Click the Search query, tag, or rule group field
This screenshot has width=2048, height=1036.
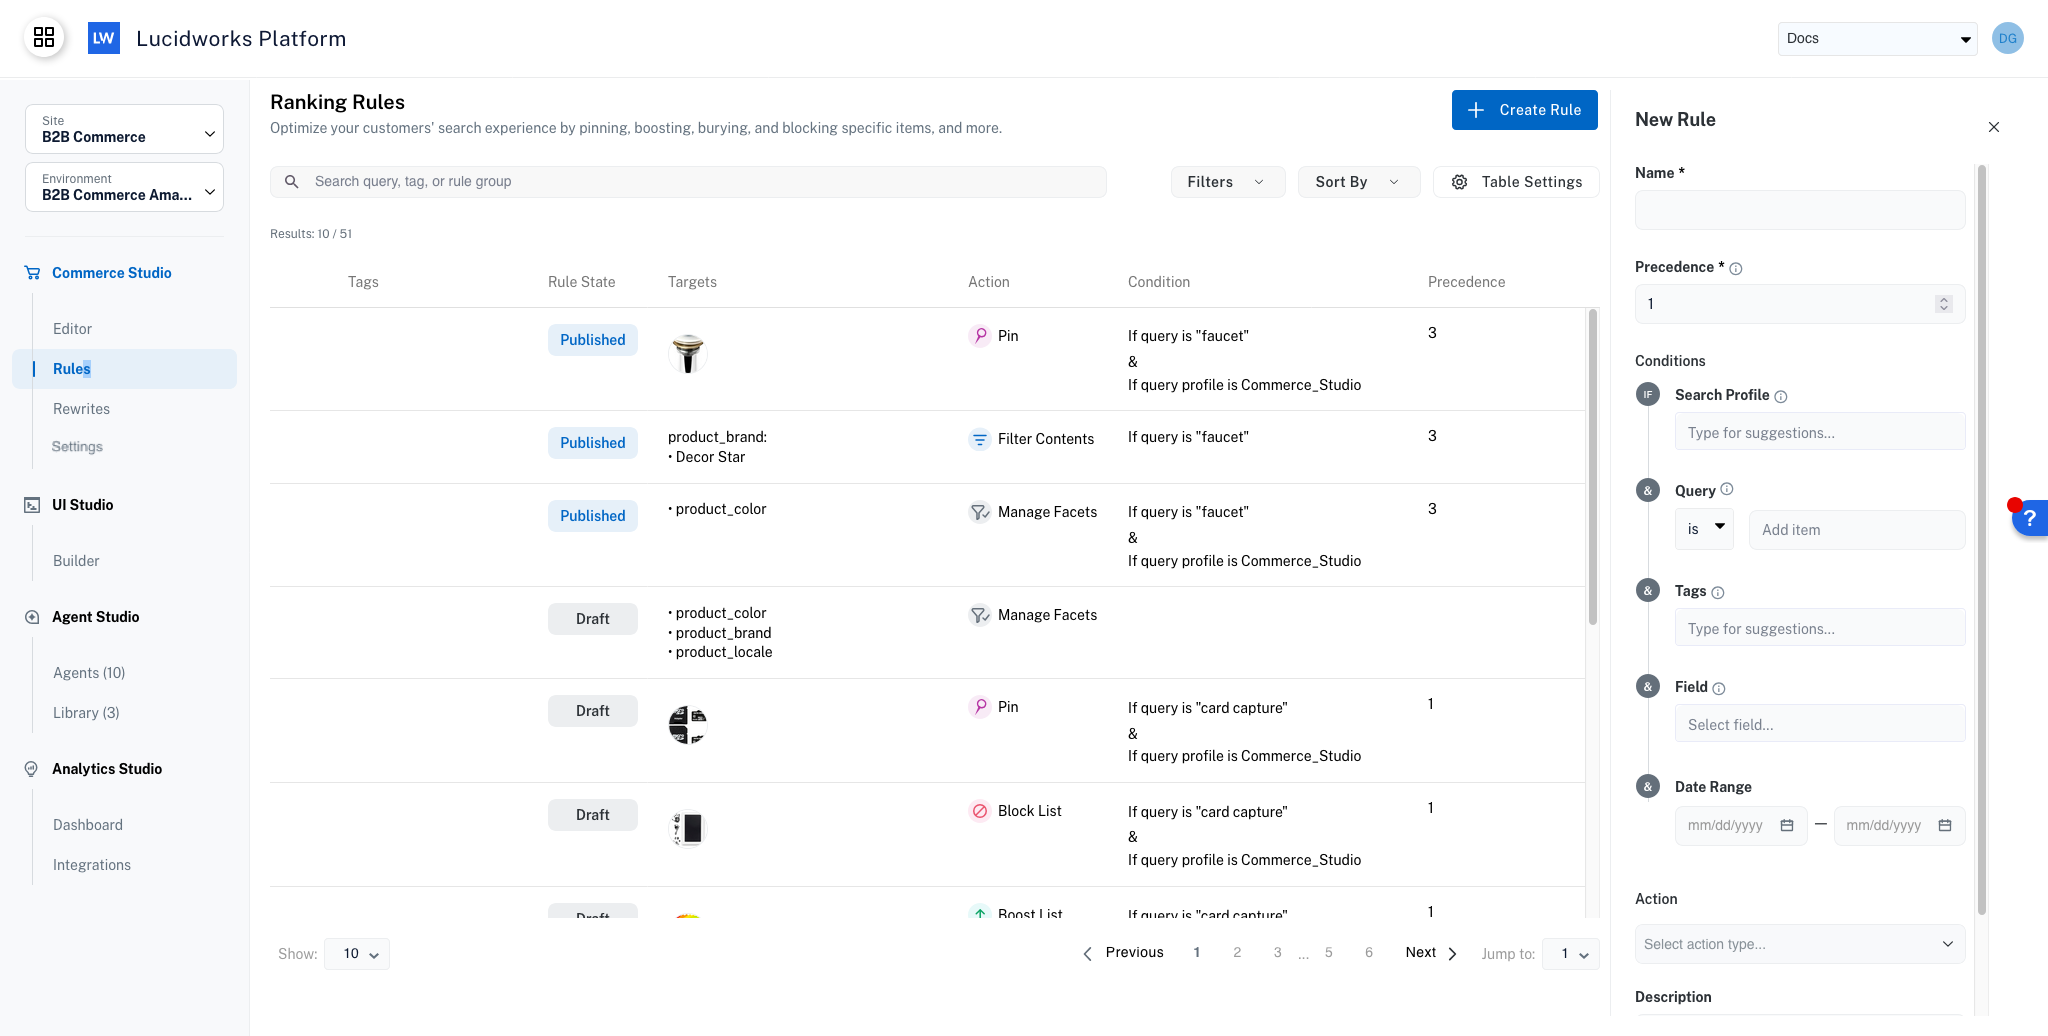coord(688,181)
